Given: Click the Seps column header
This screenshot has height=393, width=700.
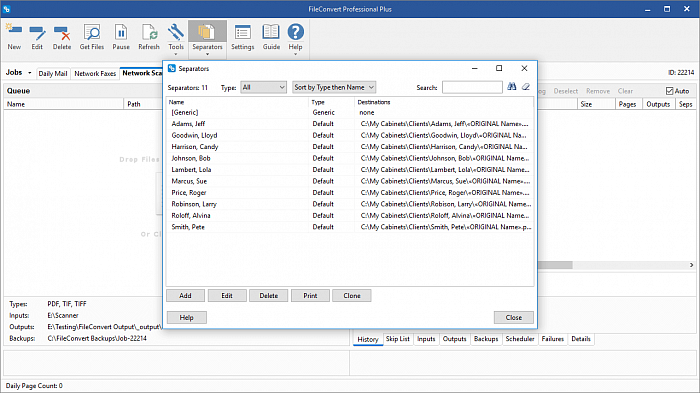Looking at the screenshot, I should click(x=685, y=104).
